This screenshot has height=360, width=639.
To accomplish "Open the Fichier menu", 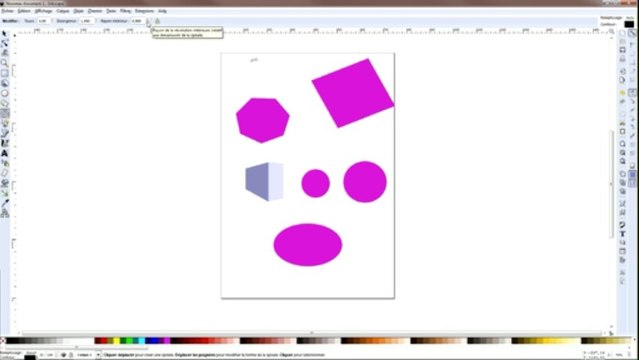I will pyautogui.click(x=8, y=11).
